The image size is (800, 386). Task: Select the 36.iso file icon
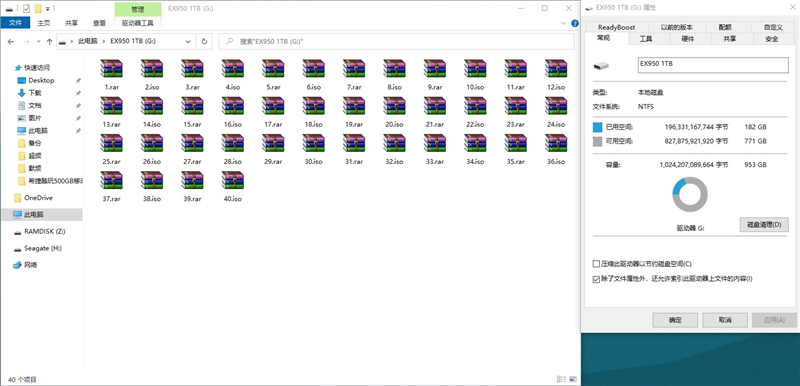tap(556, 144)
